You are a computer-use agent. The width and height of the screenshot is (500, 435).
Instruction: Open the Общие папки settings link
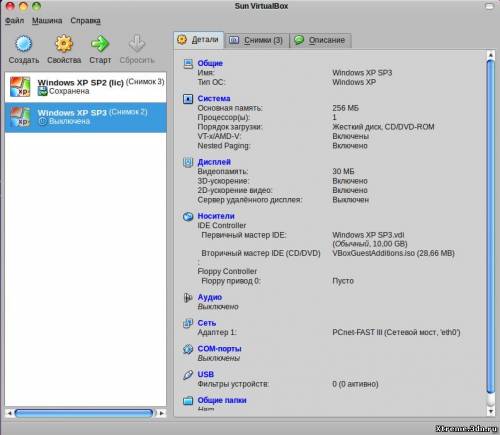tap(222, 400)
